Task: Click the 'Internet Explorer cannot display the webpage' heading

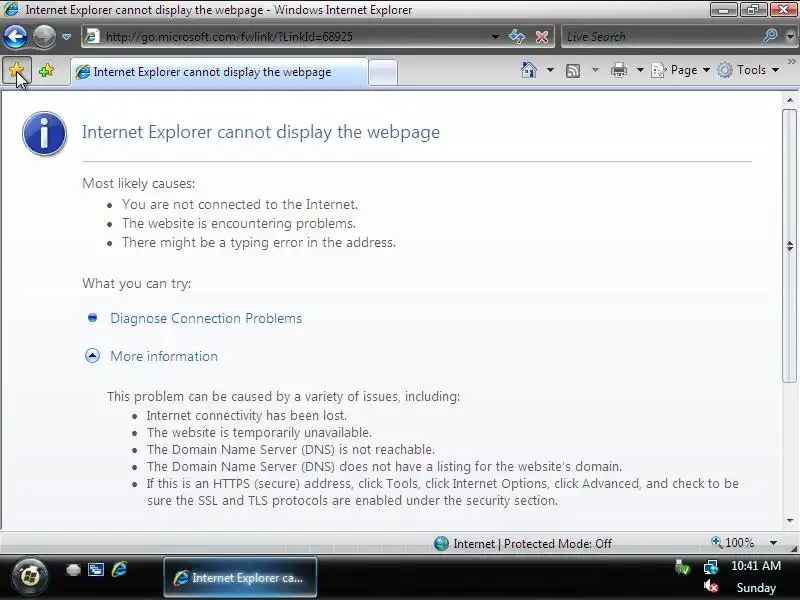Action: 261,132
